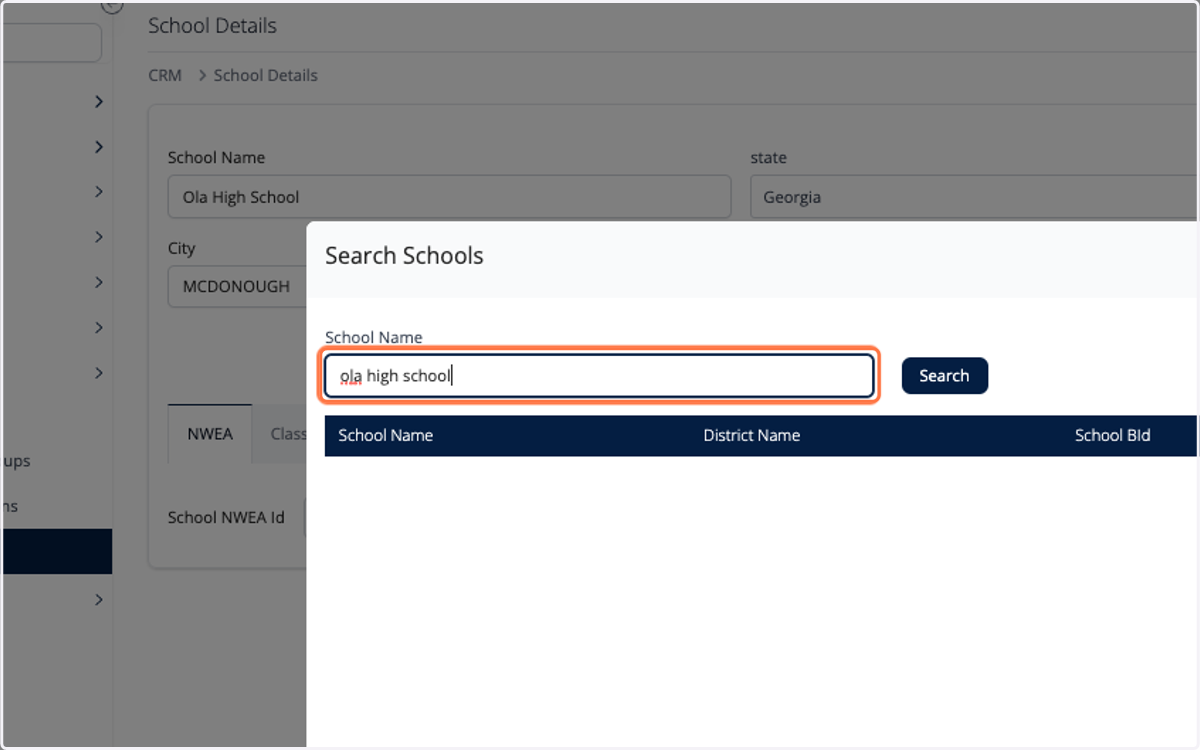Screen dimensions: 1200x750
Task: Focus the School Name search field containing "ola high school"
Action: click(x=599, y=376)
